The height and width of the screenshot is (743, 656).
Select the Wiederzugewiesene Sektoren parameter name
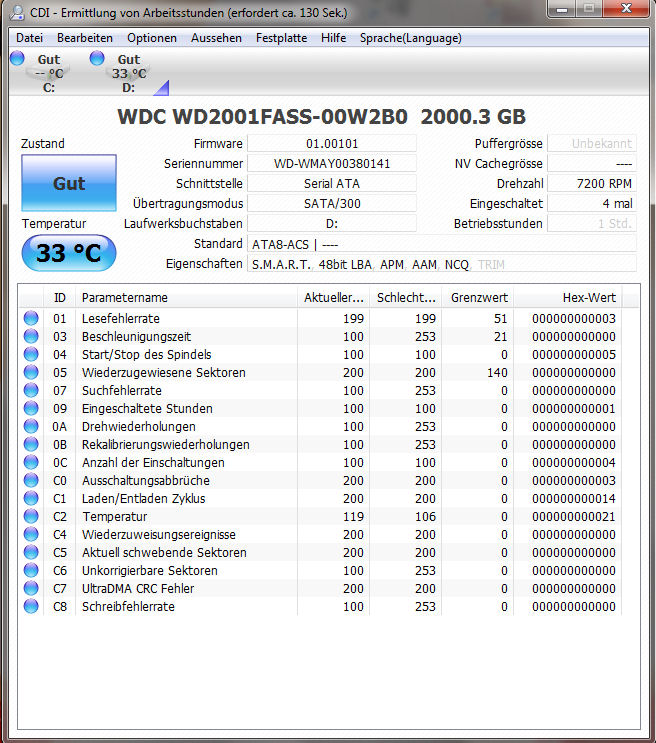click(x=164, y=372)
